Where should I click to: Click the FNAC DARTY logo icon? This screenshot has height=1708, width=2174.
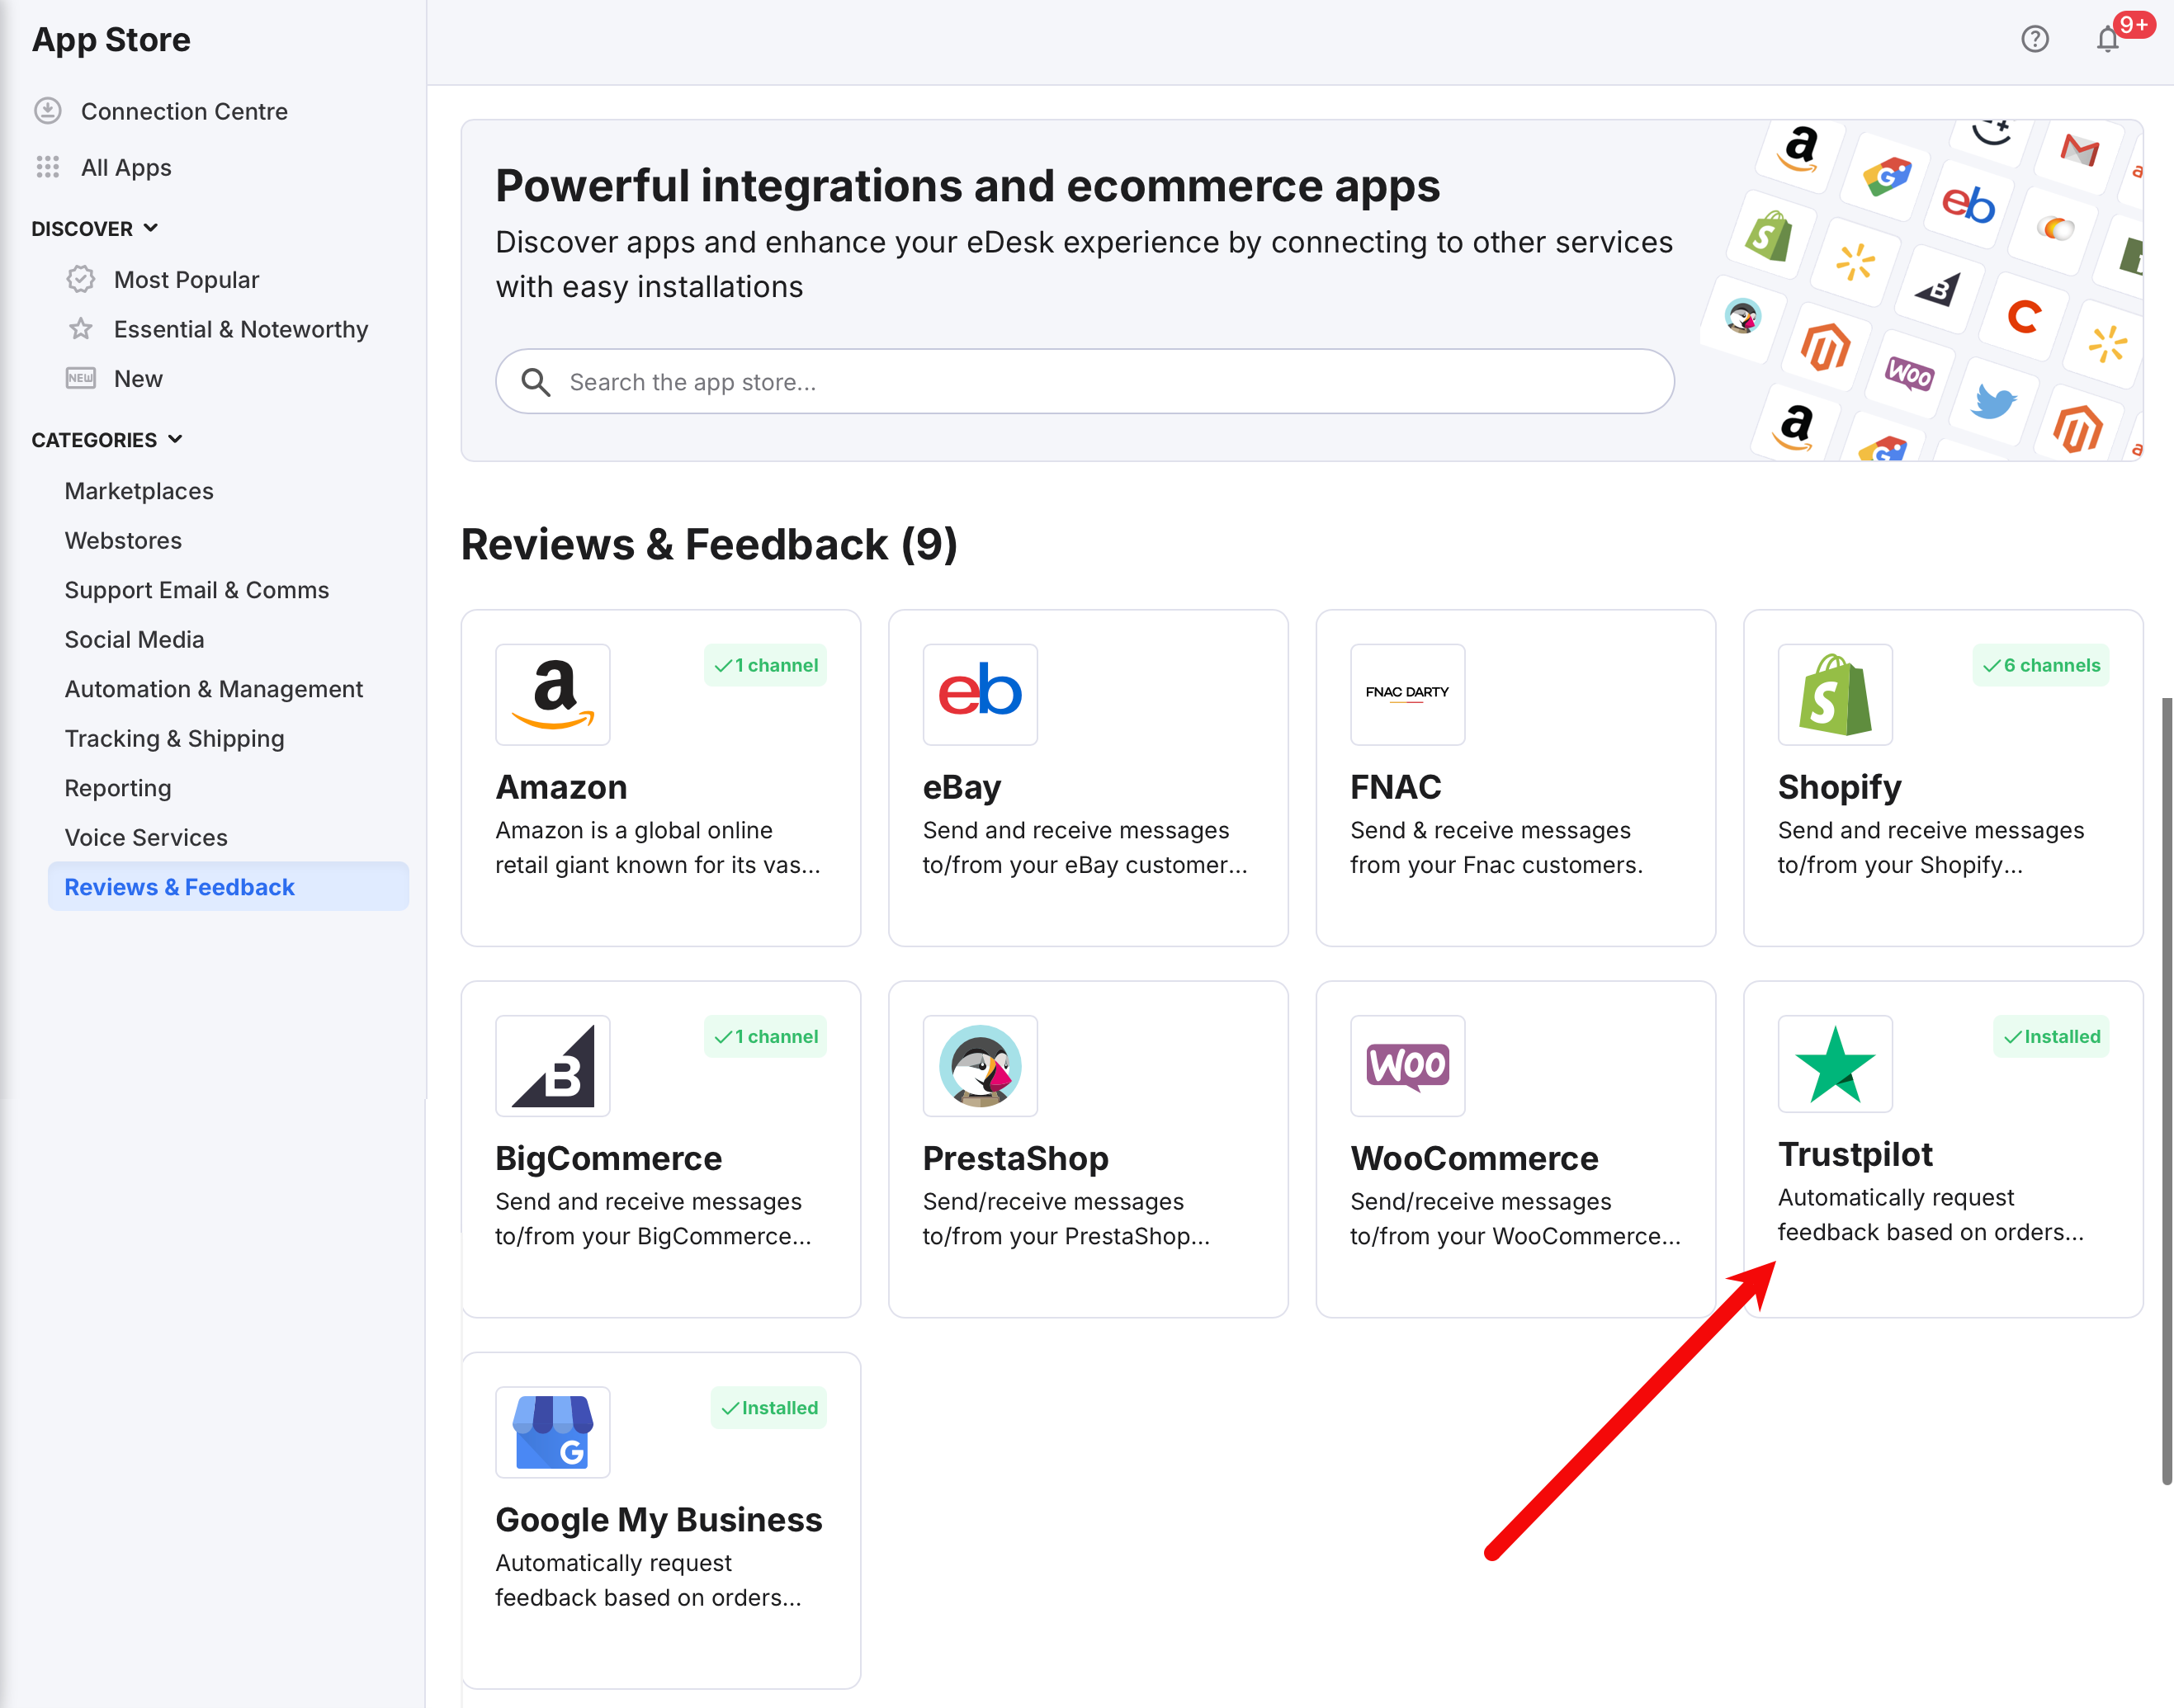coord(1408,694)
